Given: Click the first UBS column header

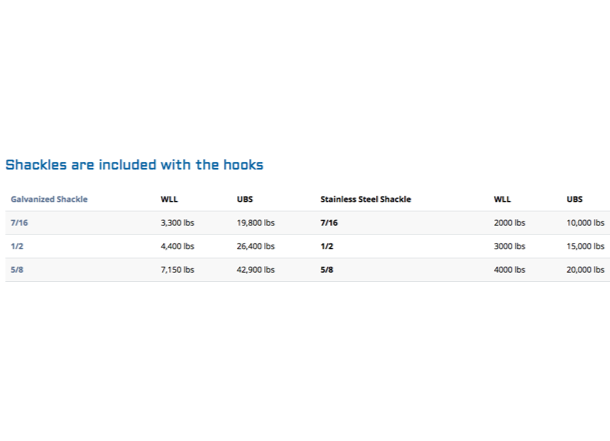Looking at the screenshot, I should coord(245,199).
